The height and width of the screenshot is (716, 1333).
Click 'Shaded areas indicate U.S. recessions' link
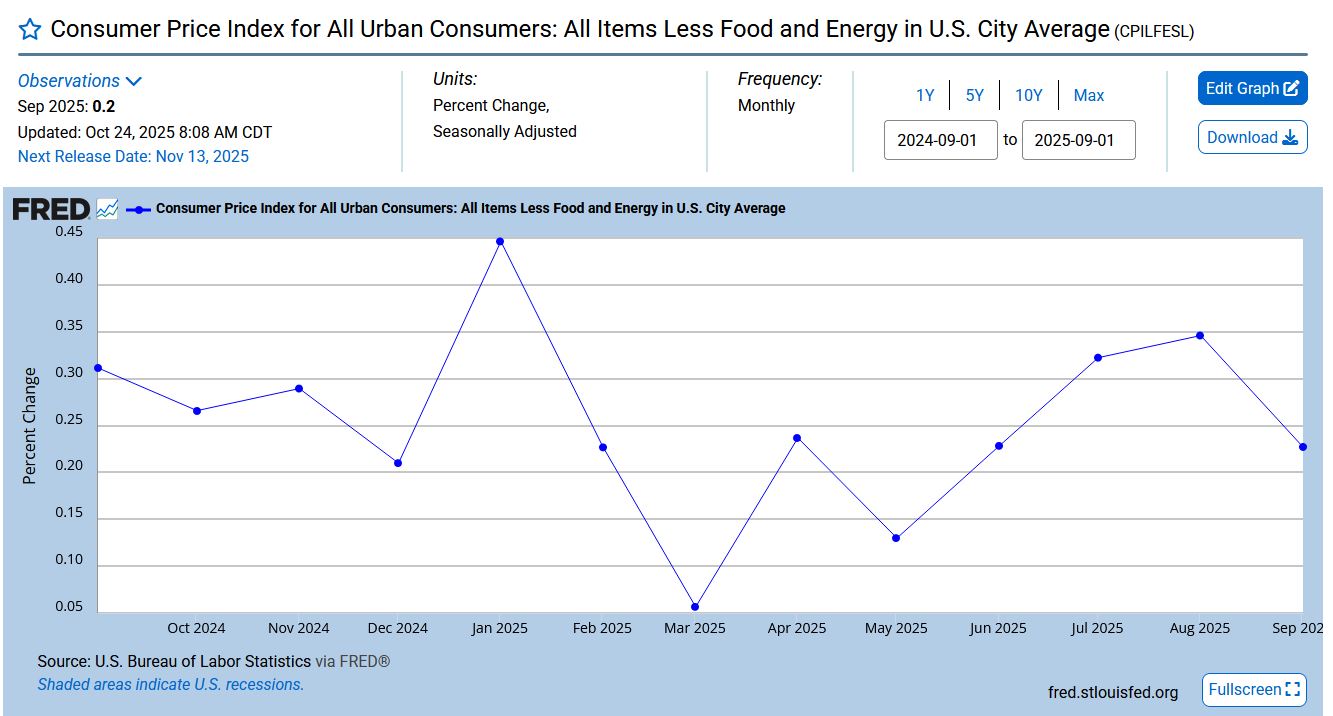170,685
